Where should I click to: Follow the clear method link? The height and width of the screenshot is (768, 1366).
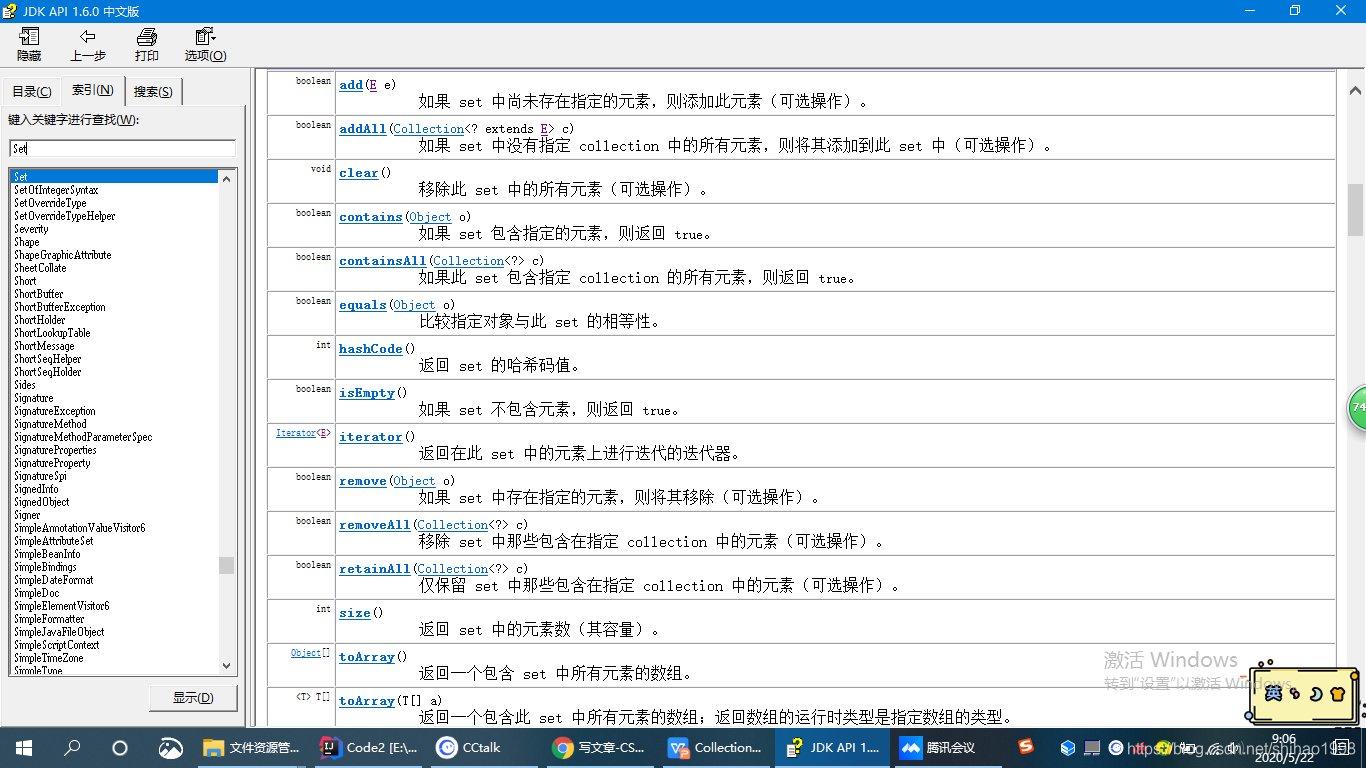[x=358, y=172]
